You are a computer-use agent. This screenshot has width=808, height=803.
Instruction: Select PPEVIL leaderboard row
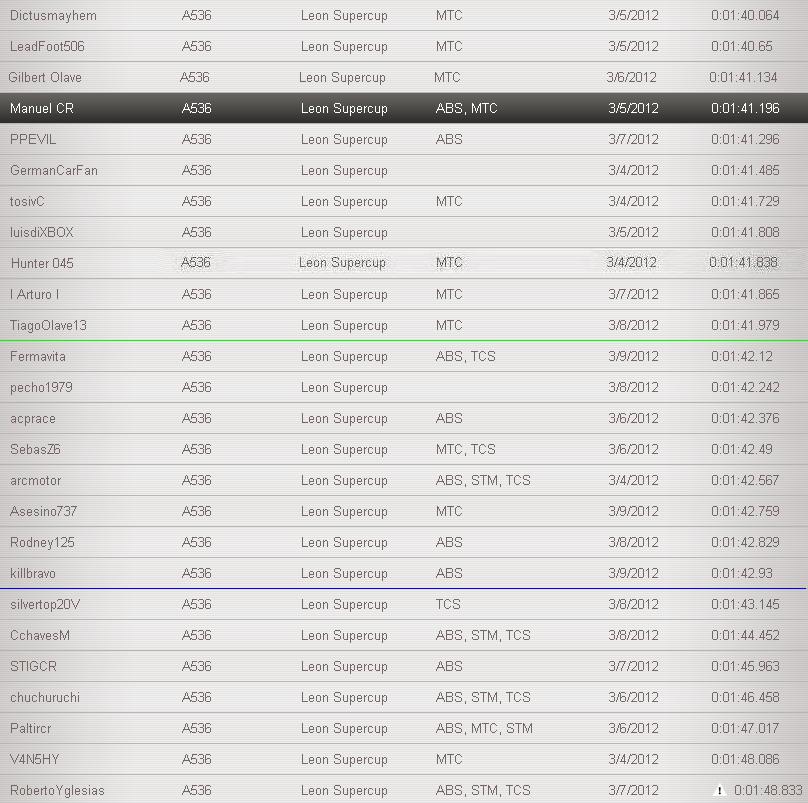click(404, 140)
